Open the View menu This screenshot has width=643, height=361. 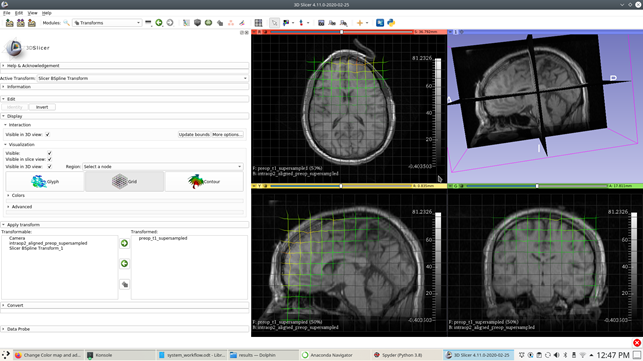pos(32,13)
